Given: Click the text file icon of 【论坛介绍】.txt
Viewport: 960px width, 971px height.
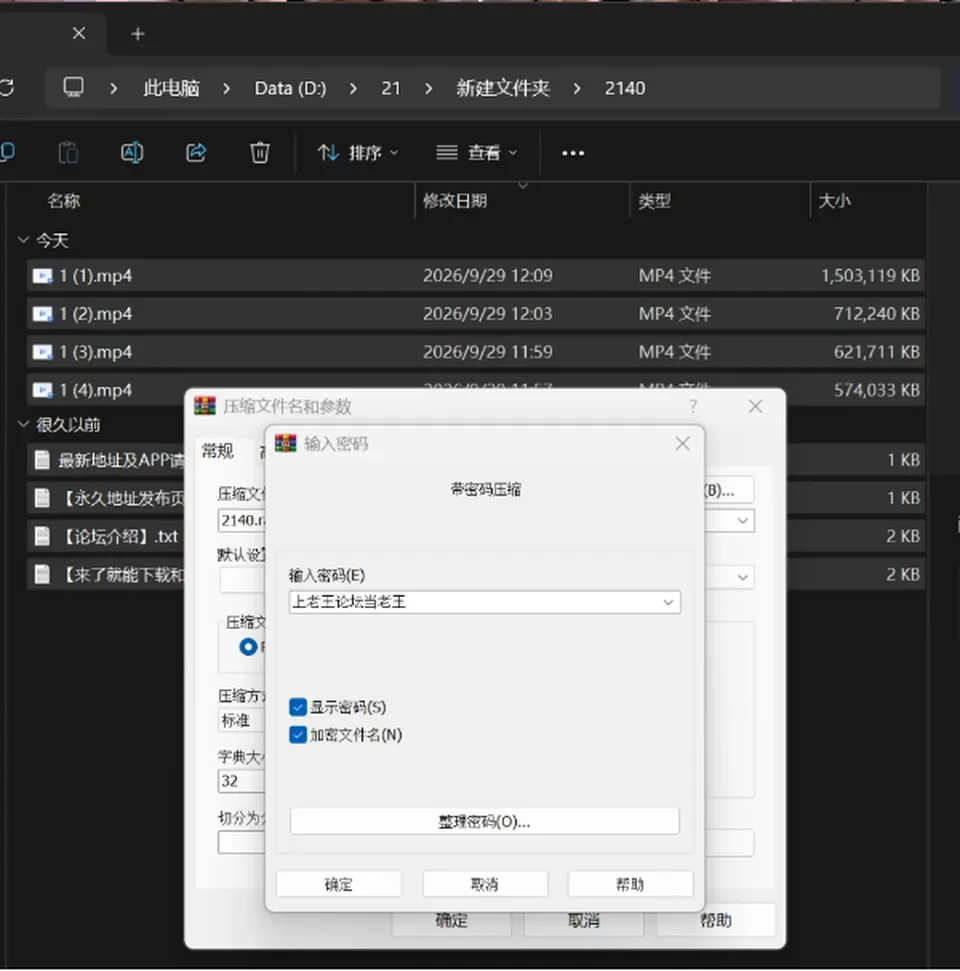Looking at the screenshot, I should pos(42,536).
